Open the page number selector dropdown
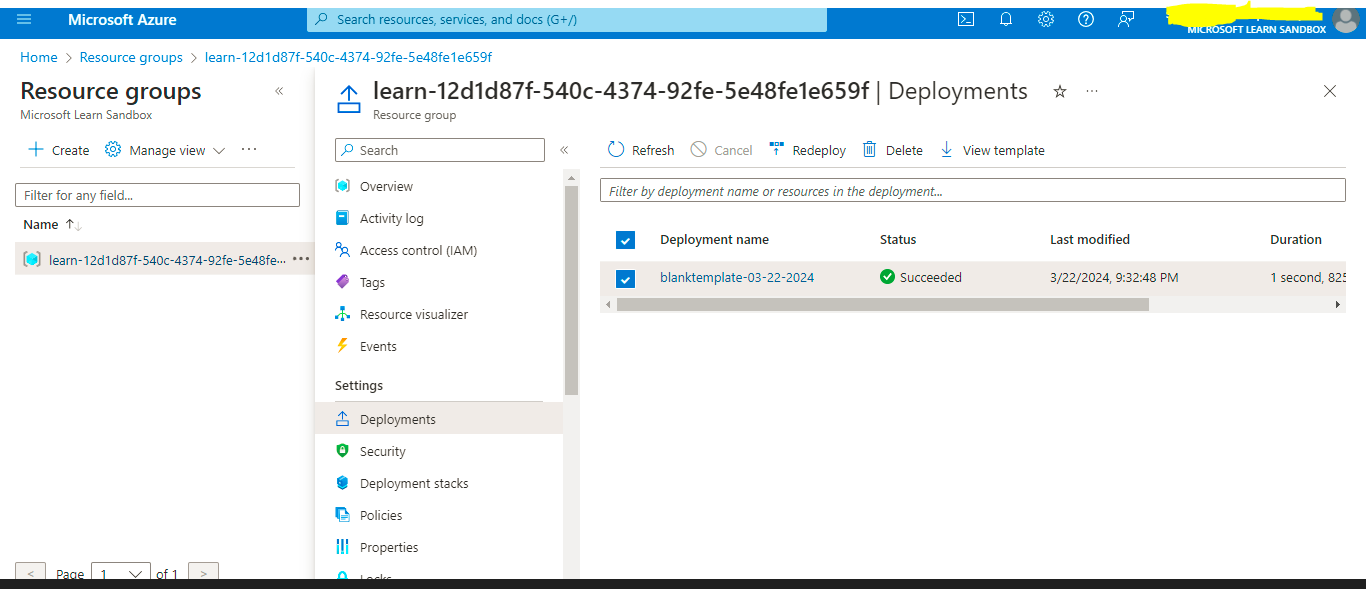This screenshot has height=589, width=1366. (x=120, y=573)
